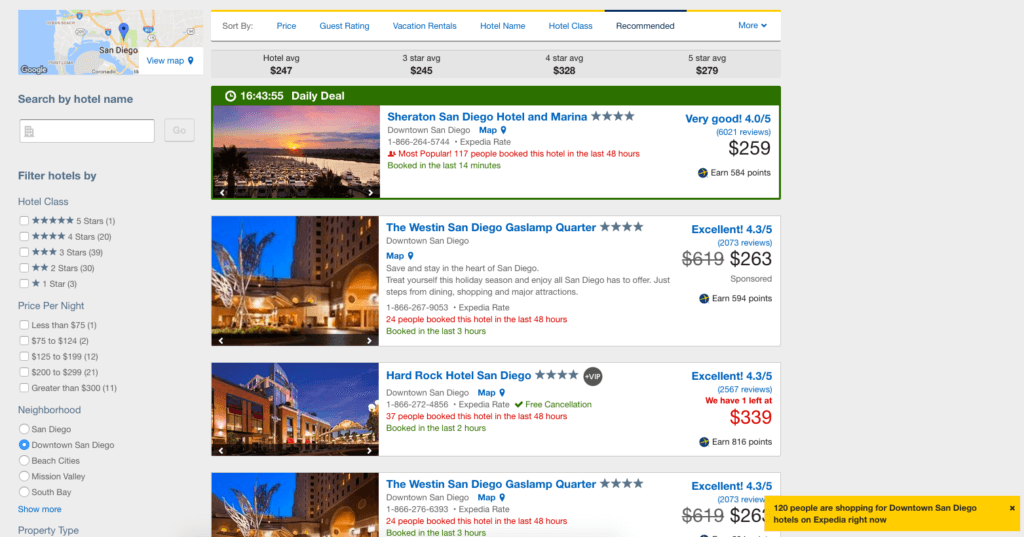Click the +VIP badge on Hard Rock Hotel
Image resolution: width=1024 pixels, height=537 pixels.
click(592, 376)
